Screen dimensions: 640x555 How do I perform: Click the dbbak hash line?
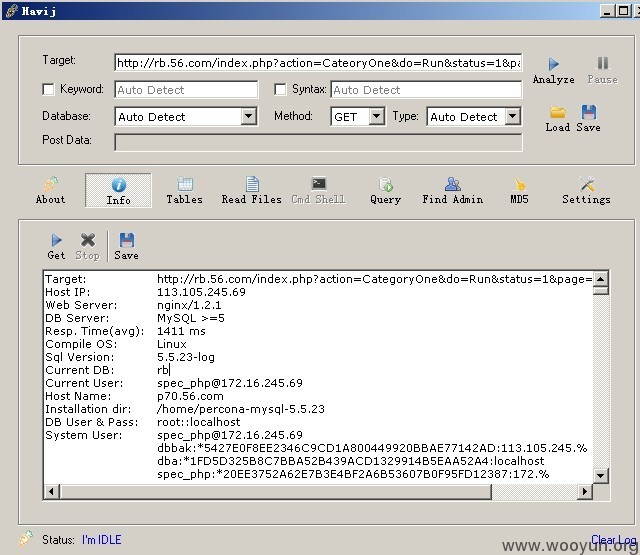[x=372, y=448]
